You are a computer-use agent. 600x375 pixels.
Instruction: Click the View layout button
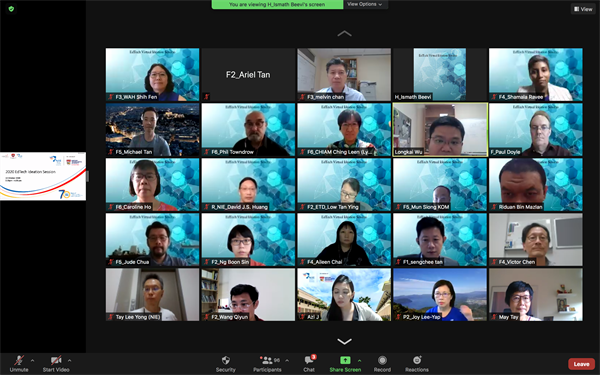coord(583,9)
